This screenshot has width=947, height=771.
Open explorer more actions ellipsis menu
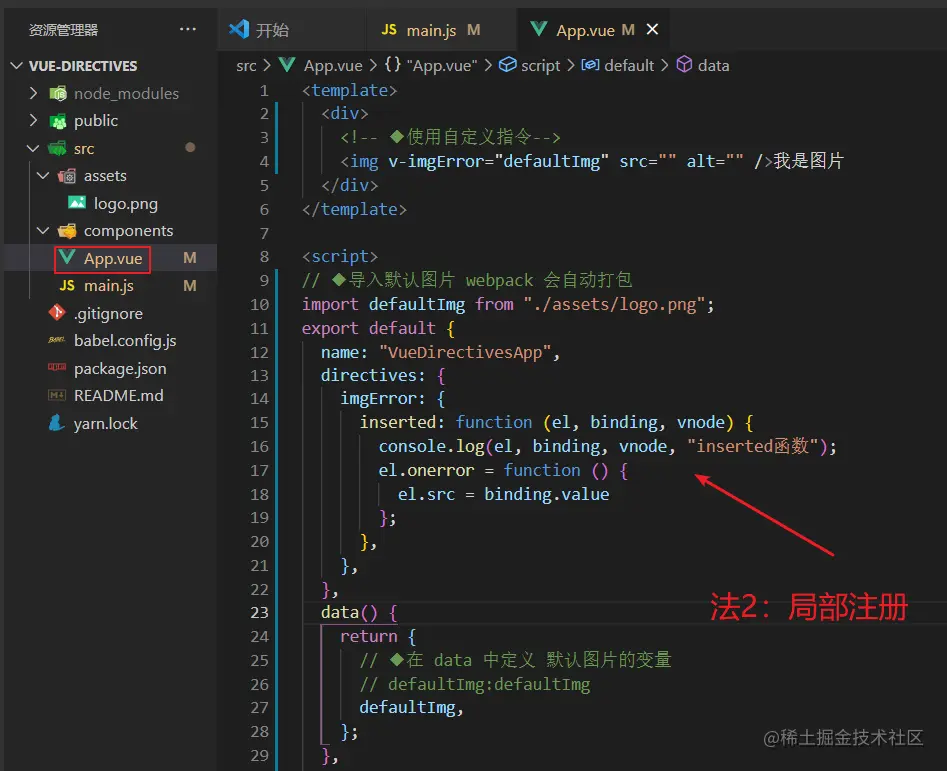pos(188,29)
